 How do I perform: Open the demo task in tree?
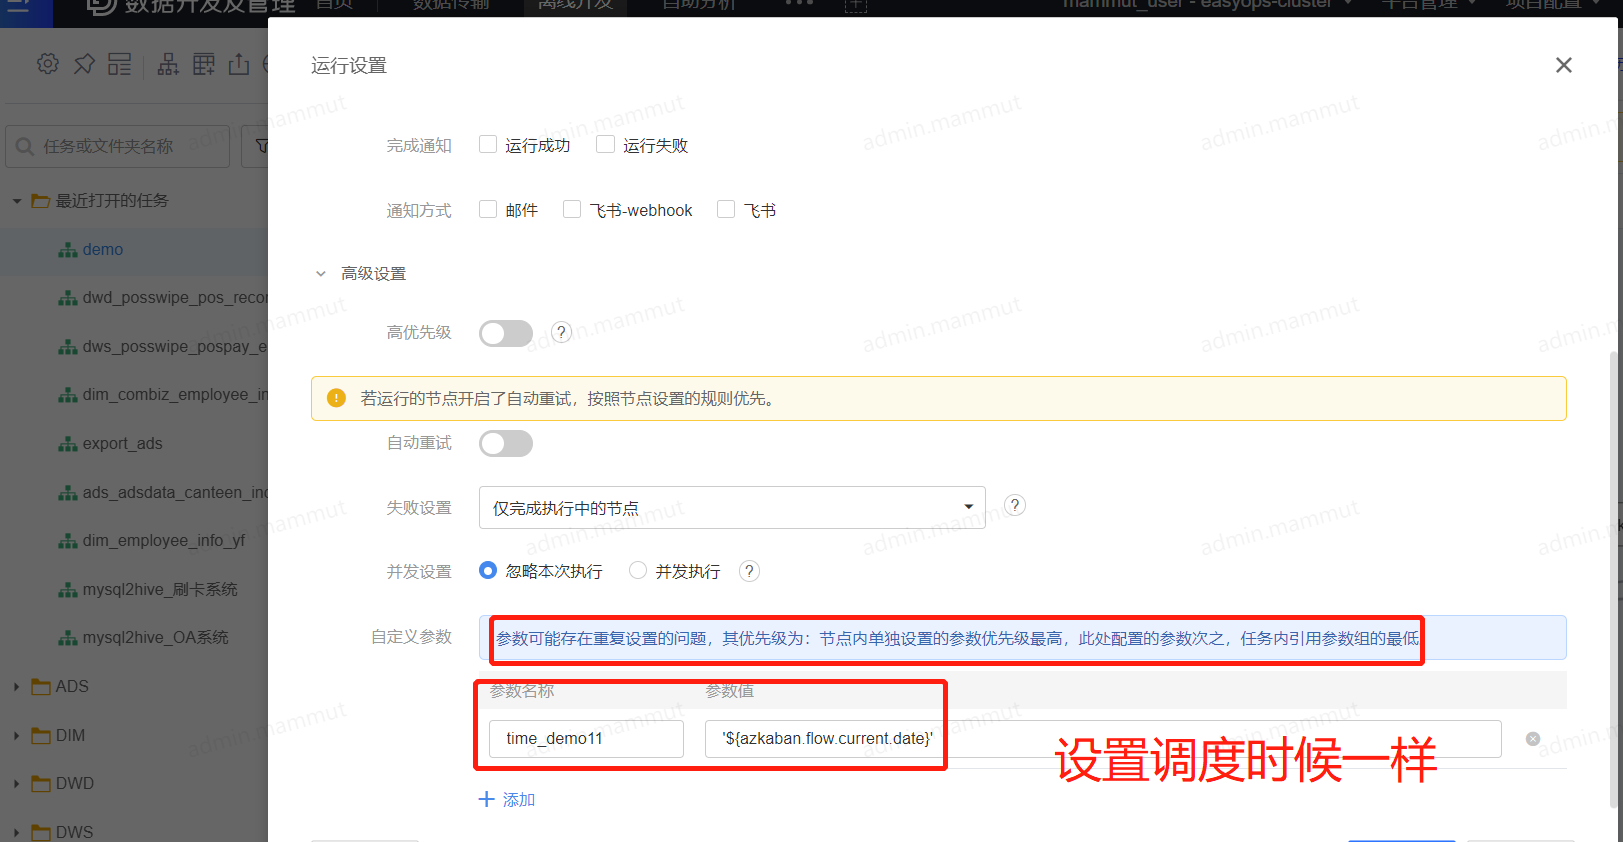103,250
